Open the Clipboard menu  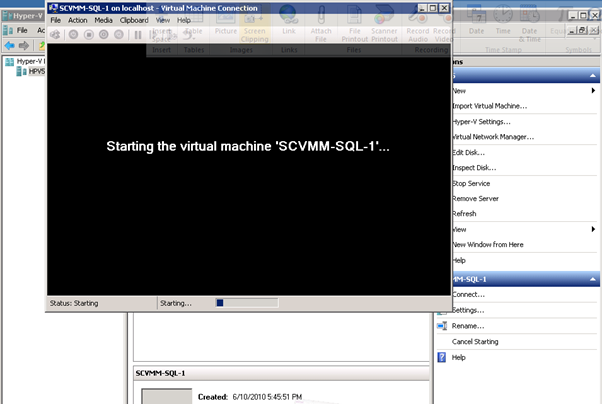[134, 20]
